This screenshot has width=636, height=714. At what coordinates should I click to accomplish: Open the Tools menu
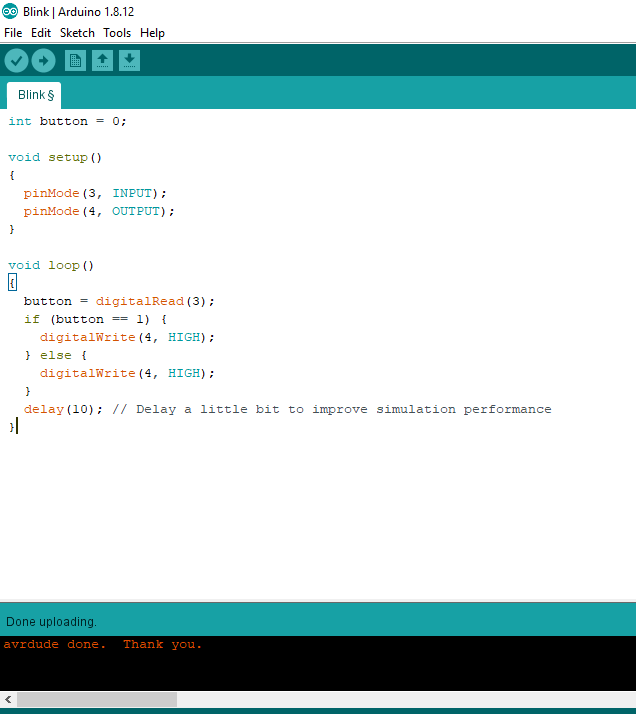click(x=117, y=33)
